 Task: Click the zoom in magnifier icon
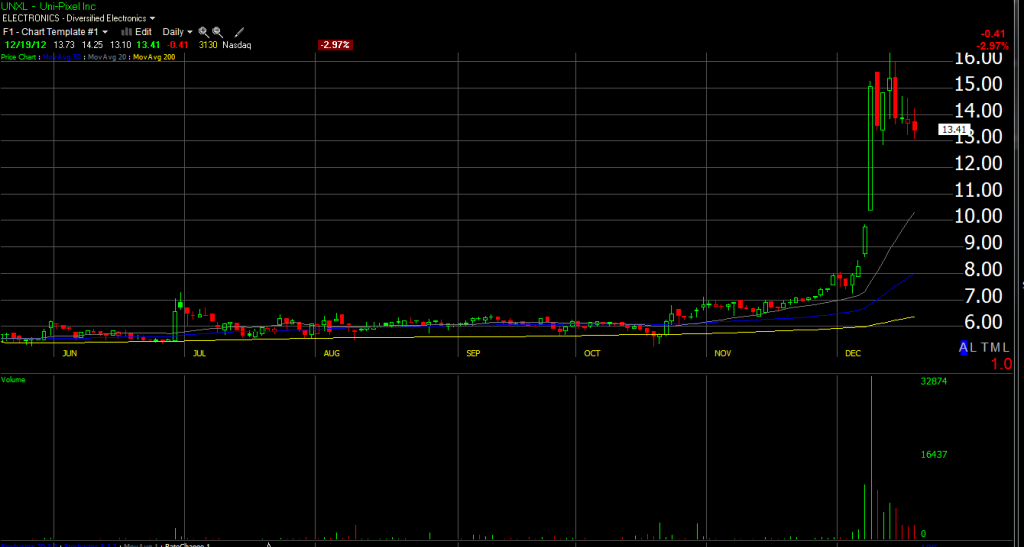point(203,32)
